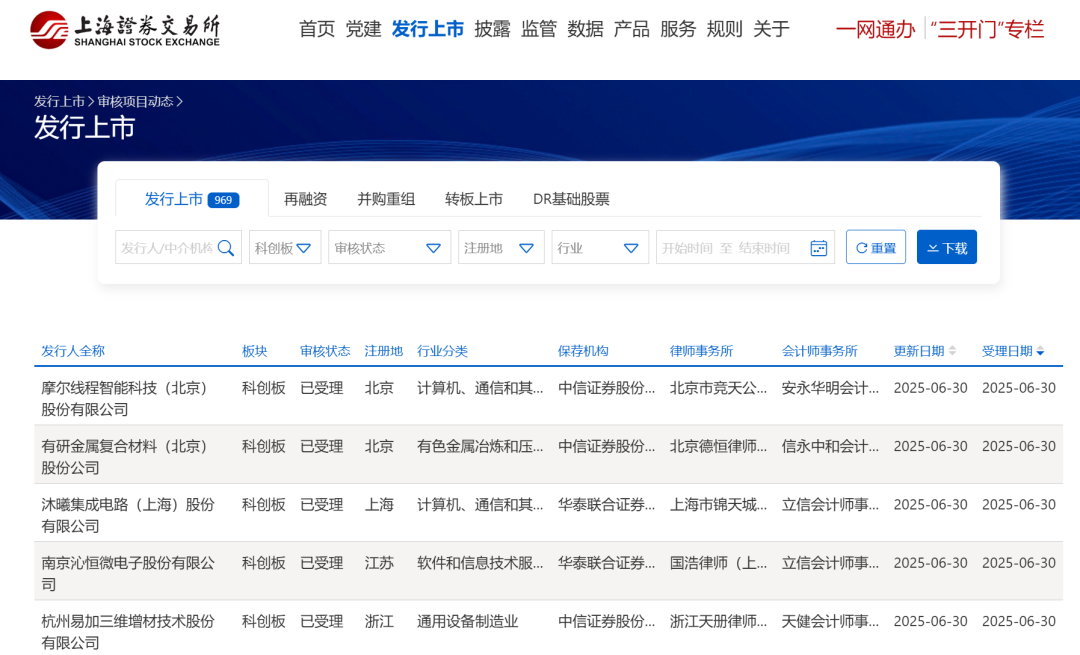Click the 969 count badge on 发行上市
The image size is (1080, 655).
pyautogui.click(x=224, y=199)
